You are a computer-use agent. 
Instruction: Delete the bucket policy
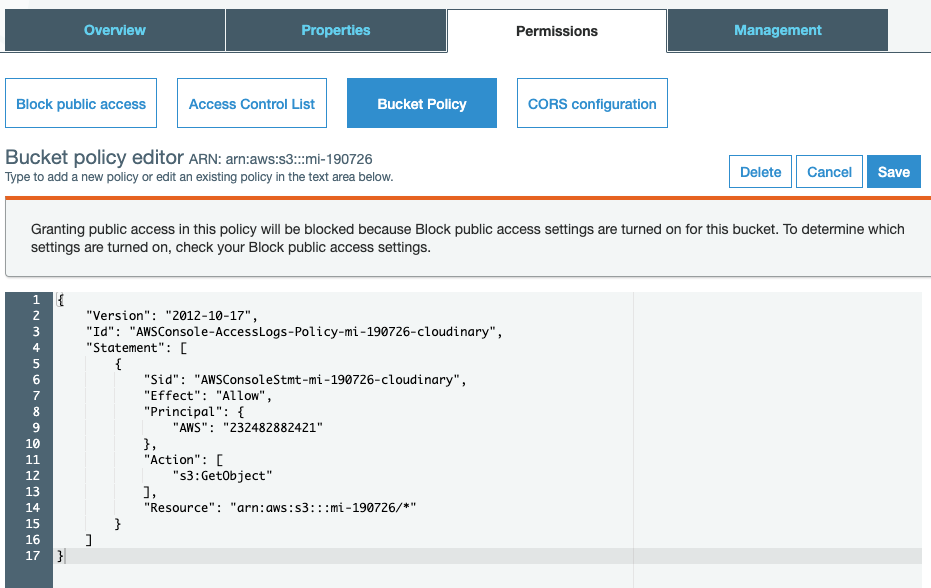pyautogui.click(x=760, y=172)
